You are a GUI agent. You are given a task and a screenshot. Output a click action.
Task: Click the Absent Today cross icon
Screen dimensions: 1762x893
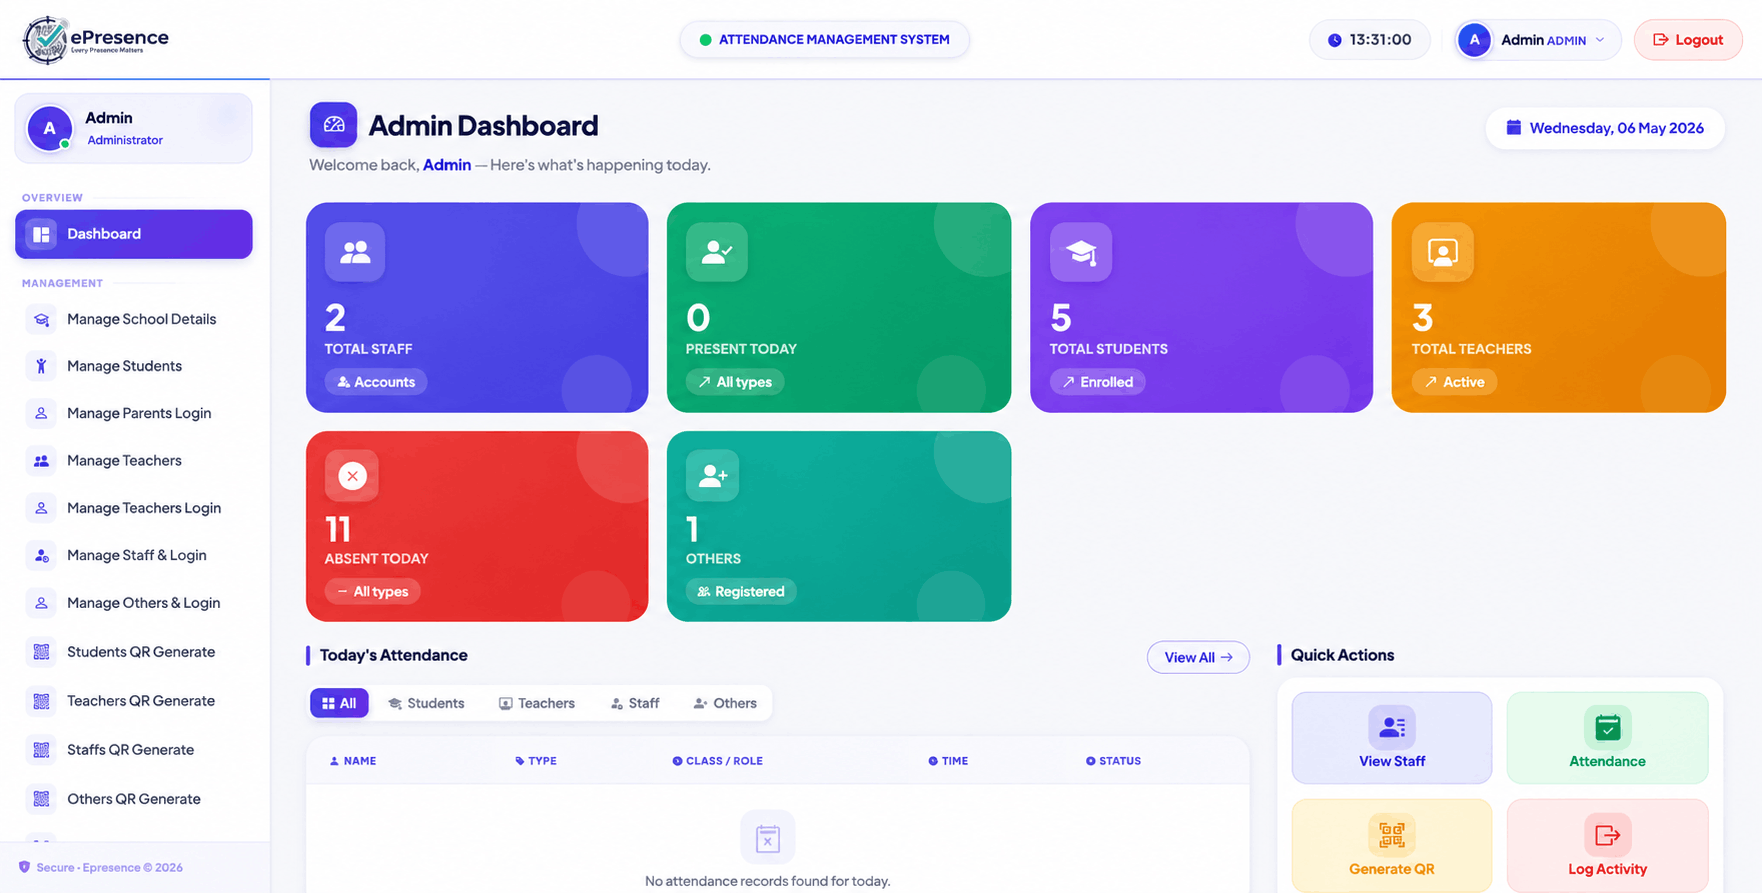pos(352,476)
